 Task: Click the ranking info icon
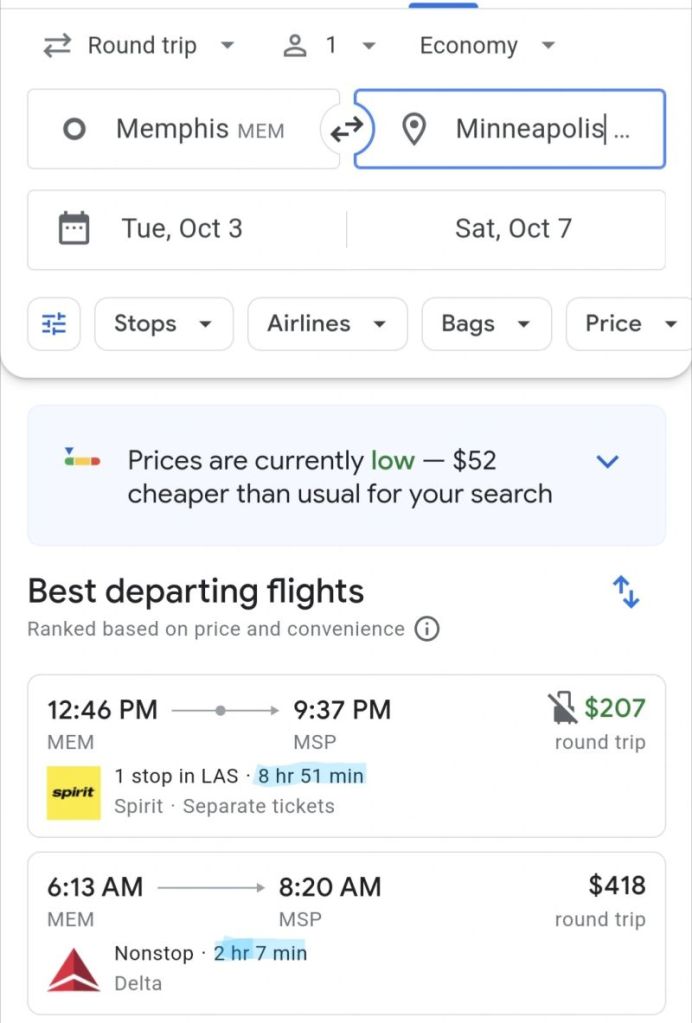coord(427,630)
